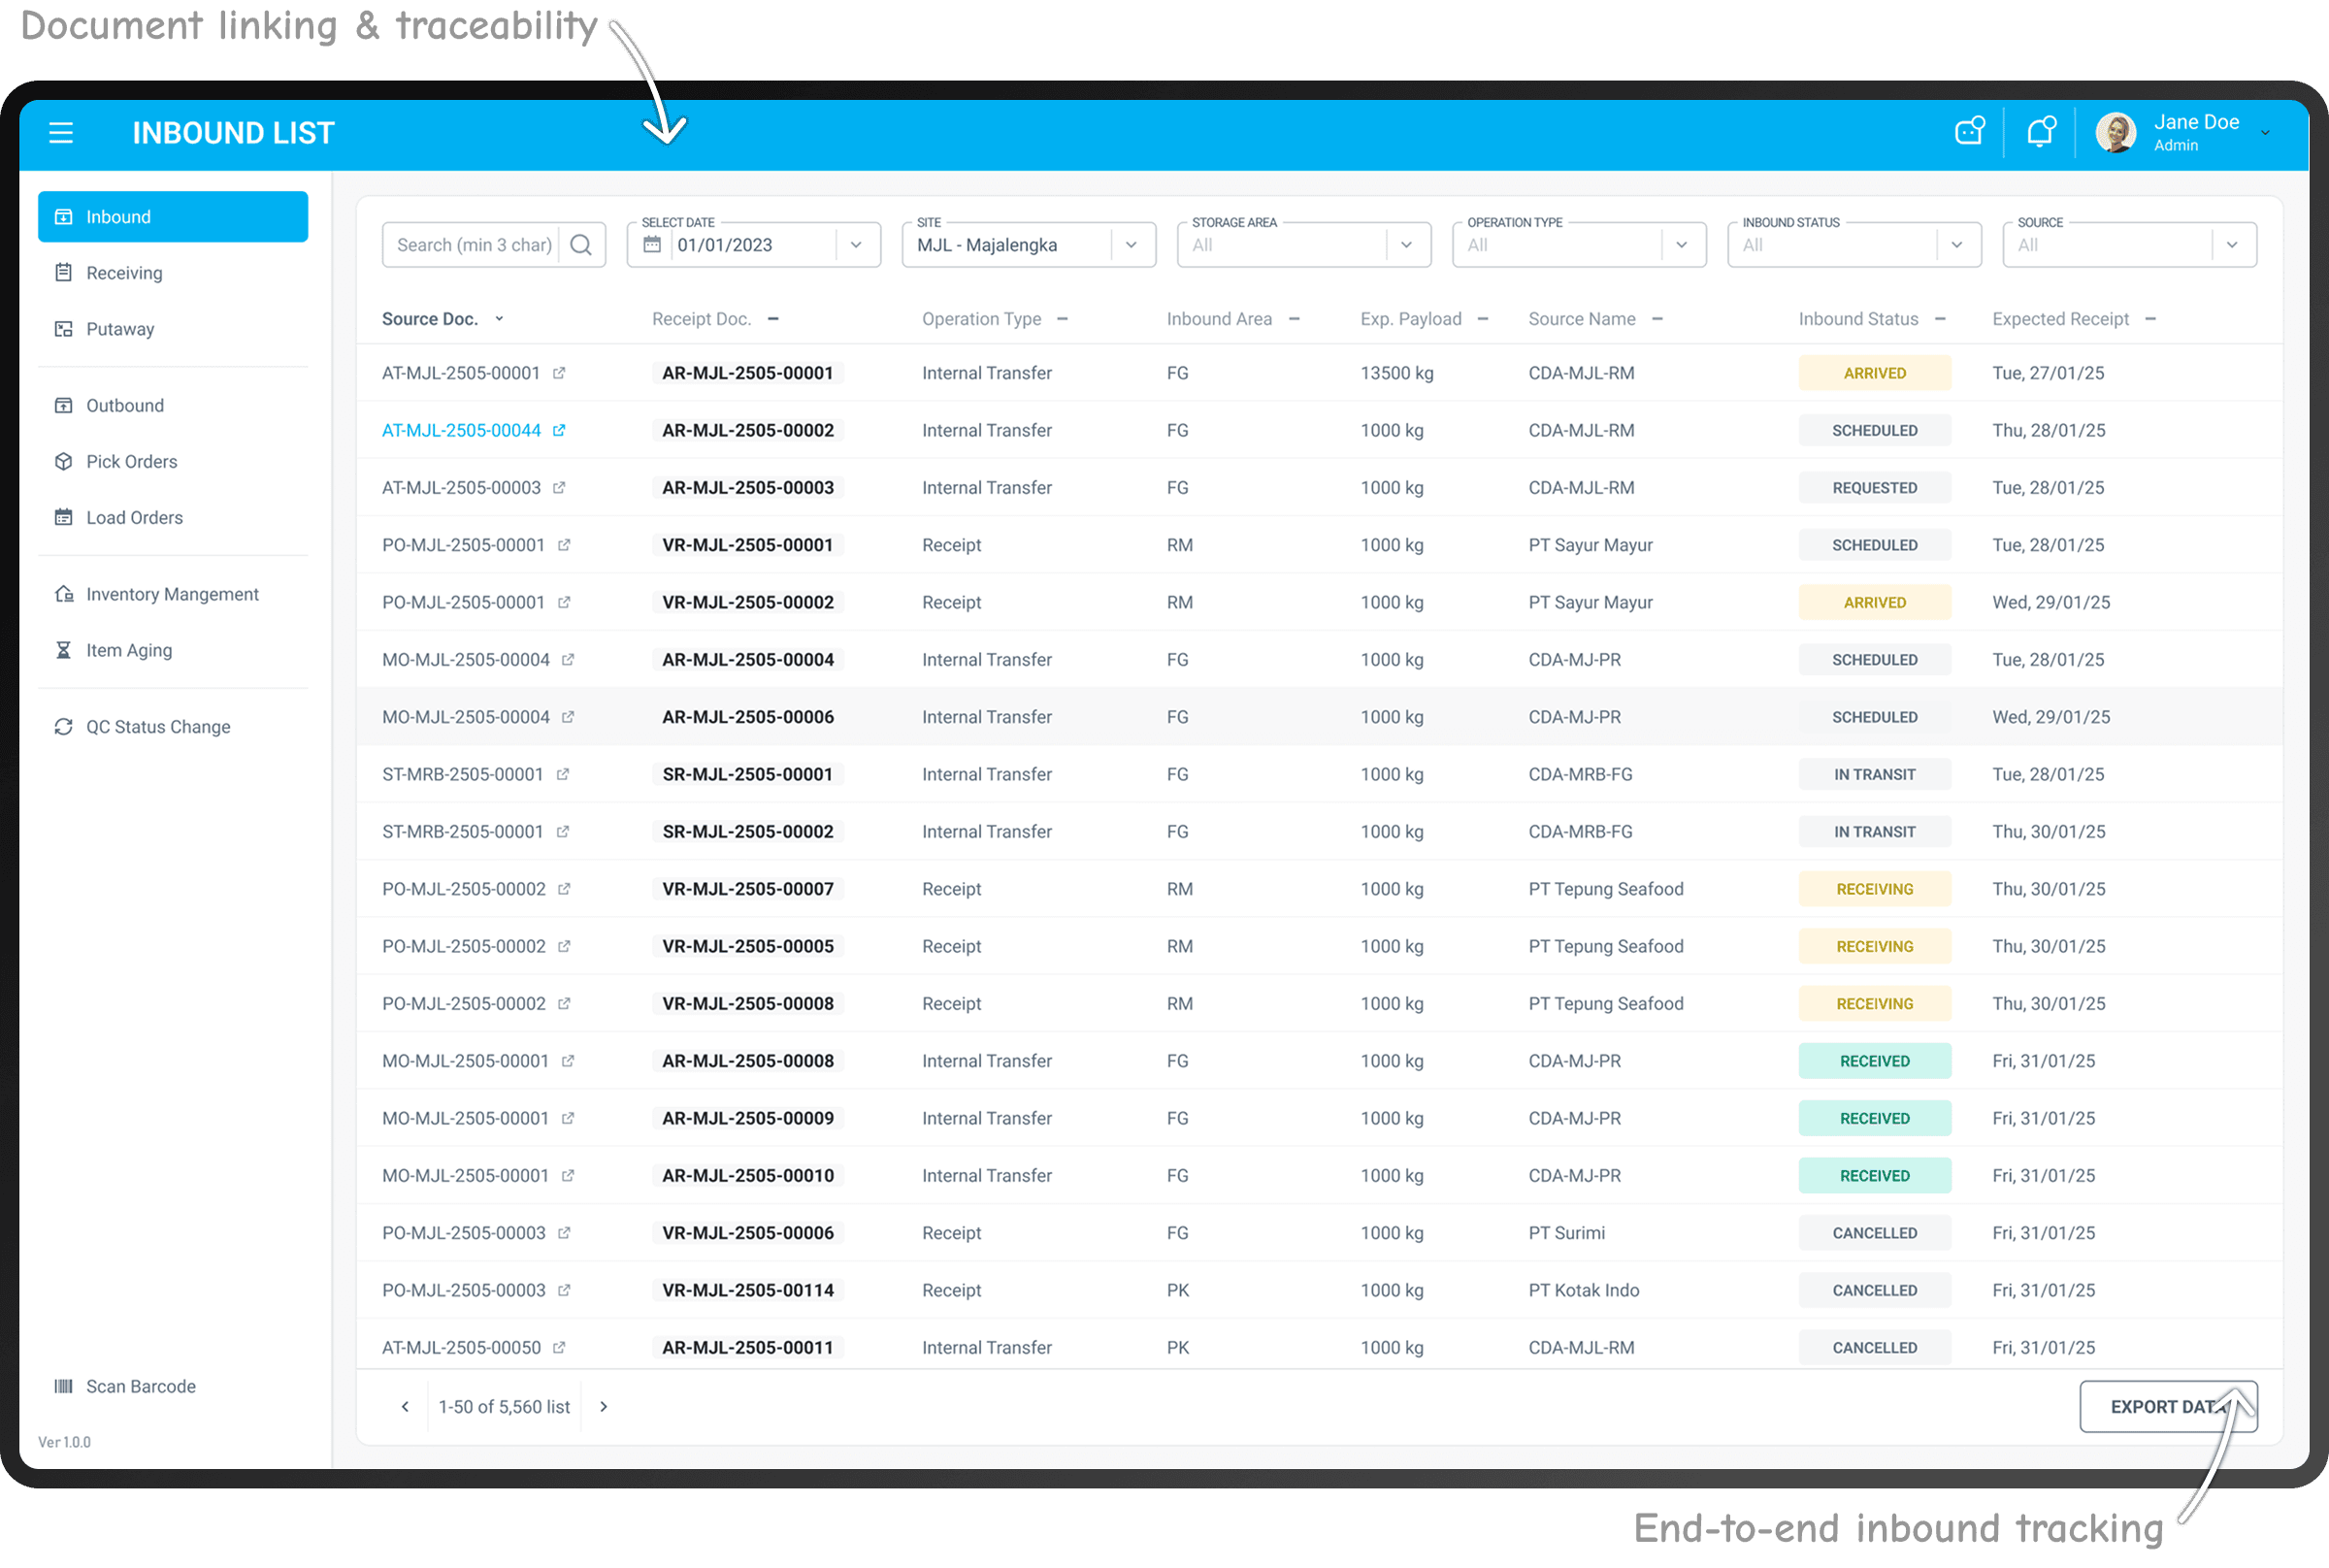This screenshot has height=1568, width=2329.
Task: Click the search magnifier icon
Action: [581, 245]
